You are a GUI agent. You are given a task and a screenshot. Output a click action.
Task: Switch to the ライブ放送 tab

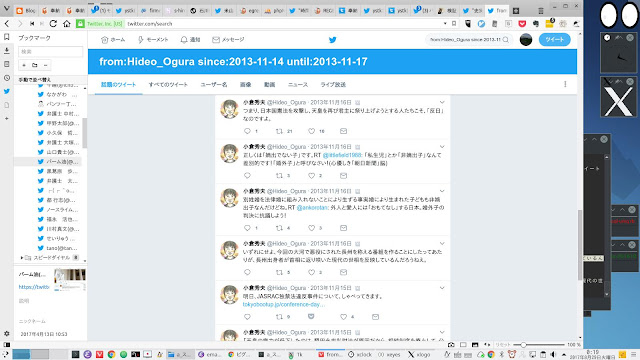(333, 84)
